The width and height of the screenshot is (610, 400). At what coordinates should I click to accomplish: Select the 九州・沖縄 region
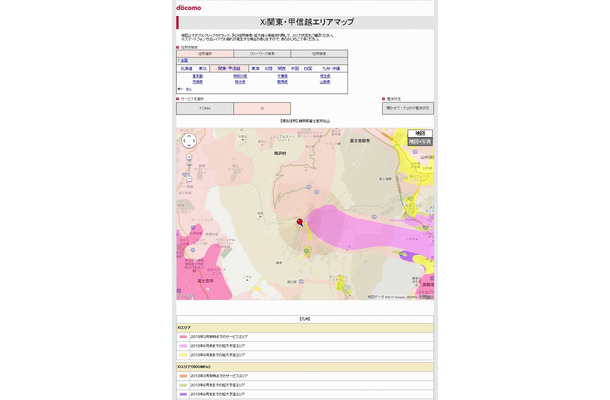point(331,68)
